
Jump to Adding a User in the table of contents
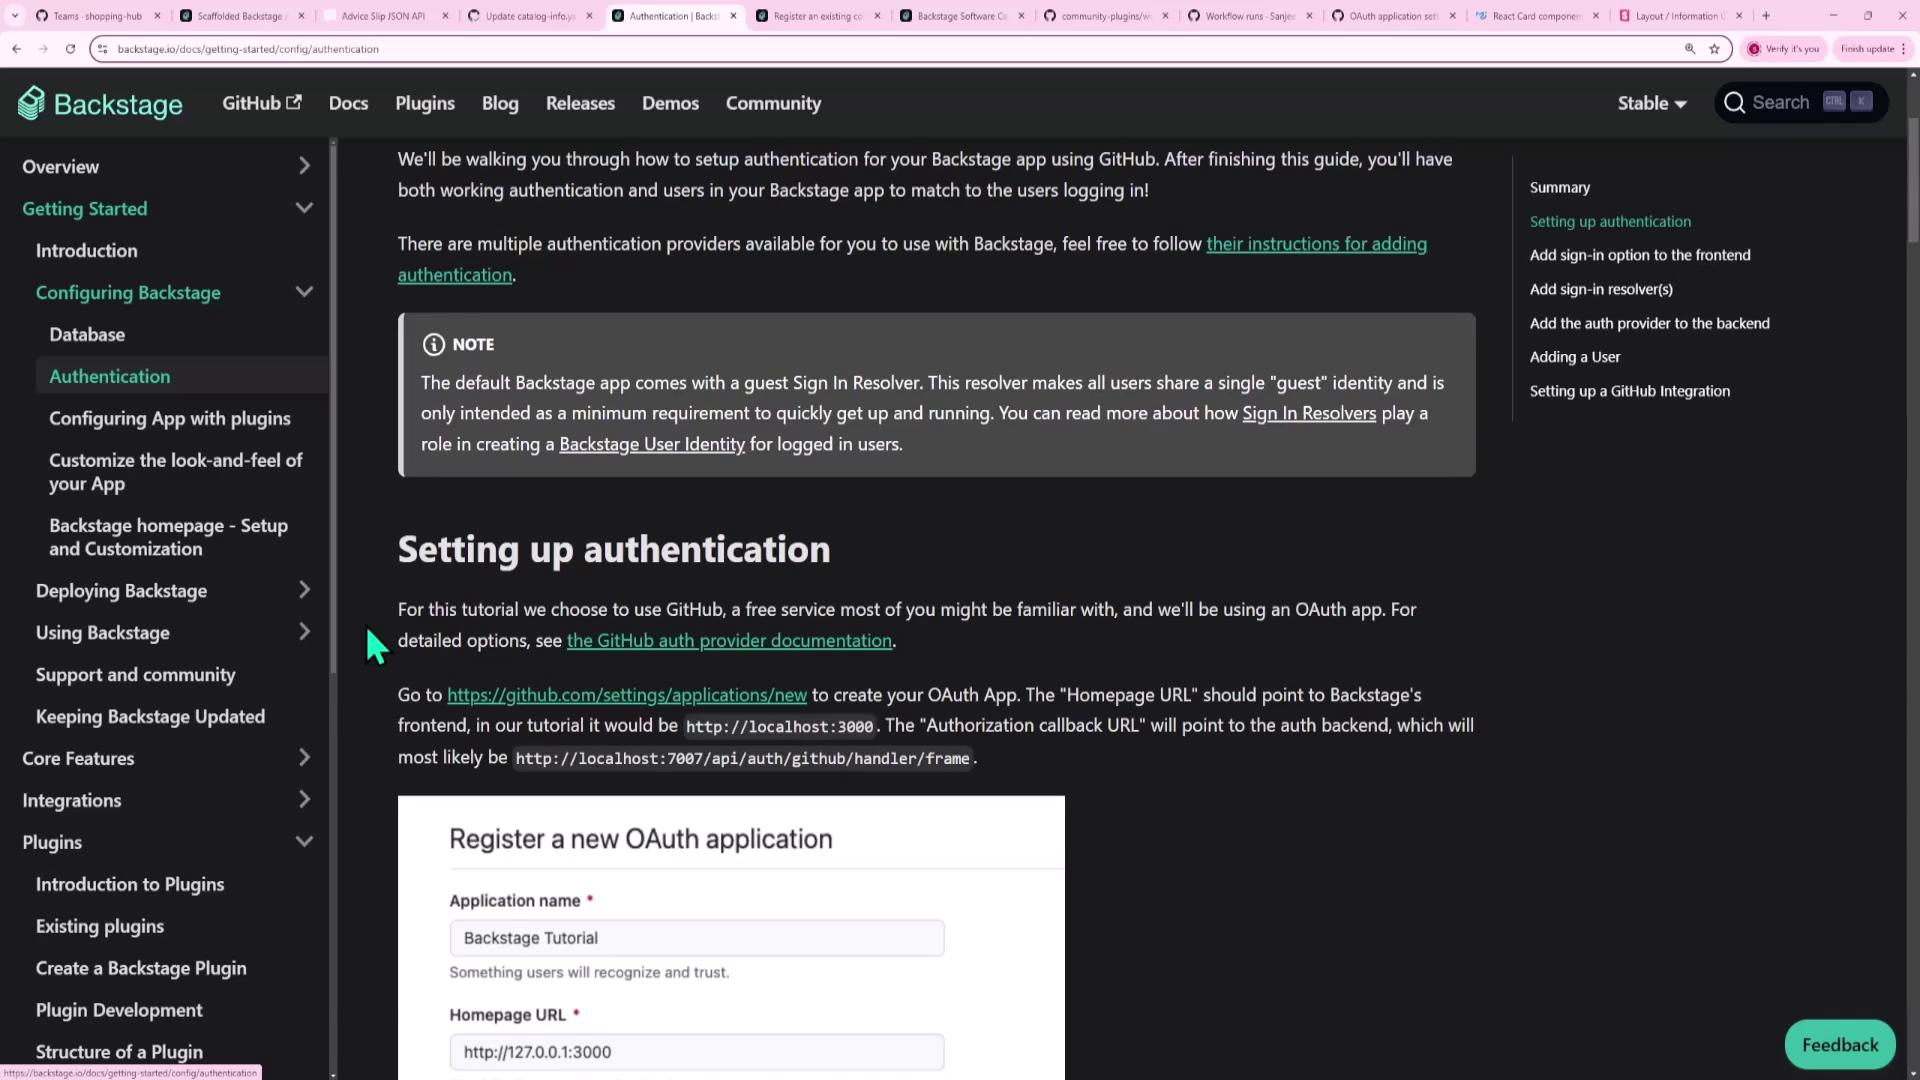coord(1574,357)
